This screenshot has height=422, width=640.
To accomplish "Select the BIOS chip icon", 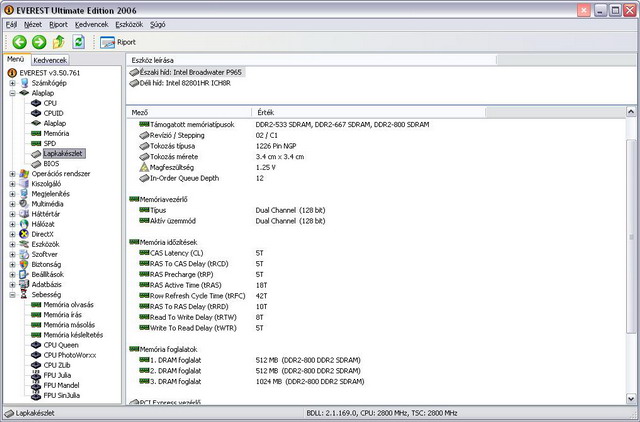I will coord(36,164).
